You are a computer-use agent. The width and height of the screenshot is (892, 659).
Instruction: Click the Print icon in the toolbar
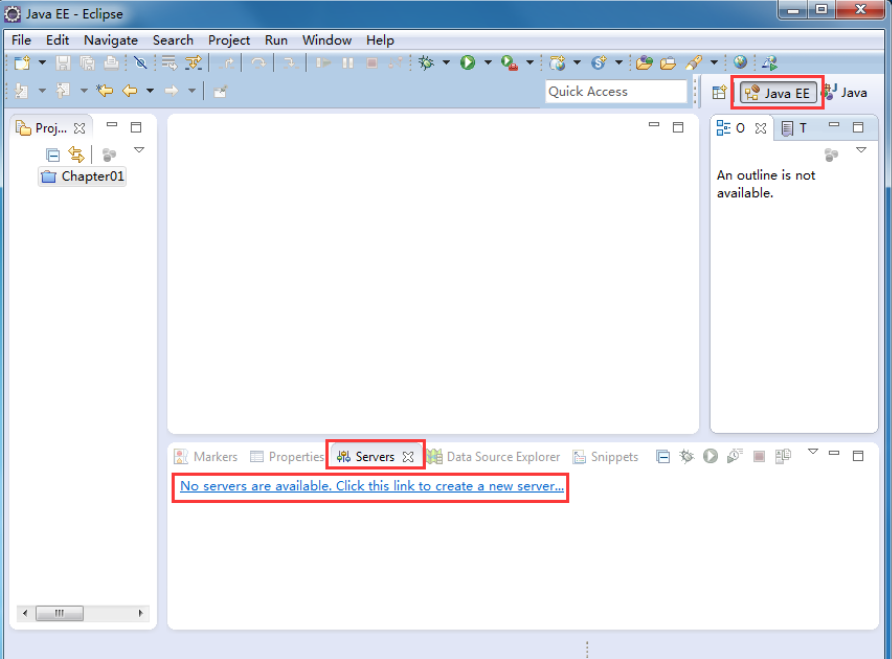tap(111, 63)
